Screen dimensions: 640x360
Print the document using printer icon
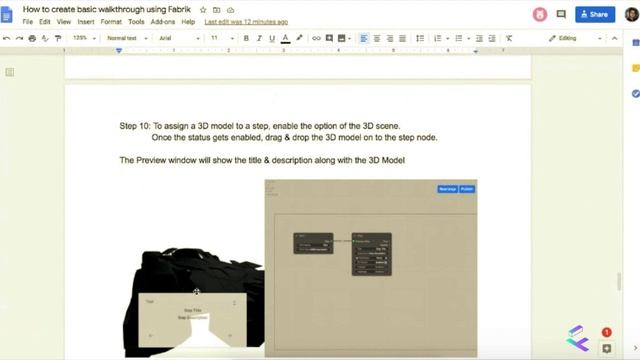[32, 38]
